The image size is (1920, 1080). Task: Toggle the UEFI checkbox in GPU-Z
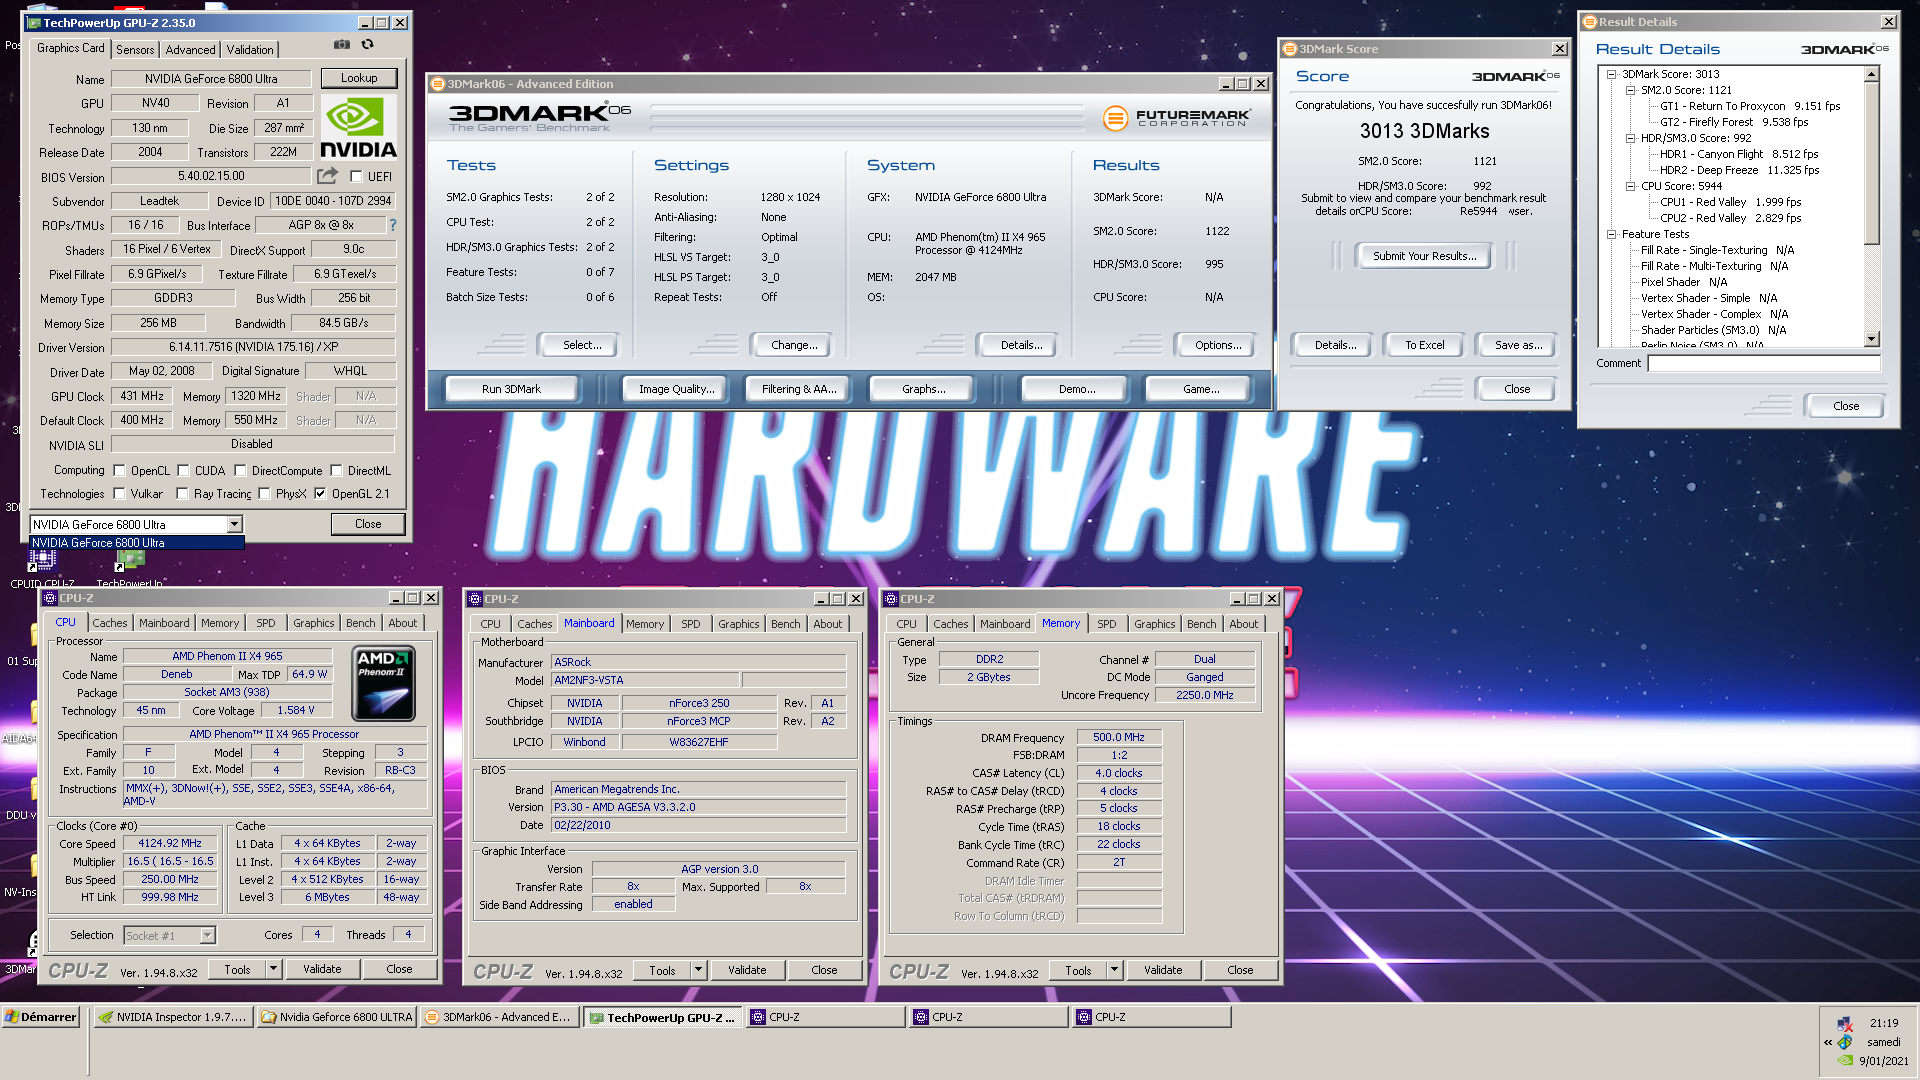point(356,177)
